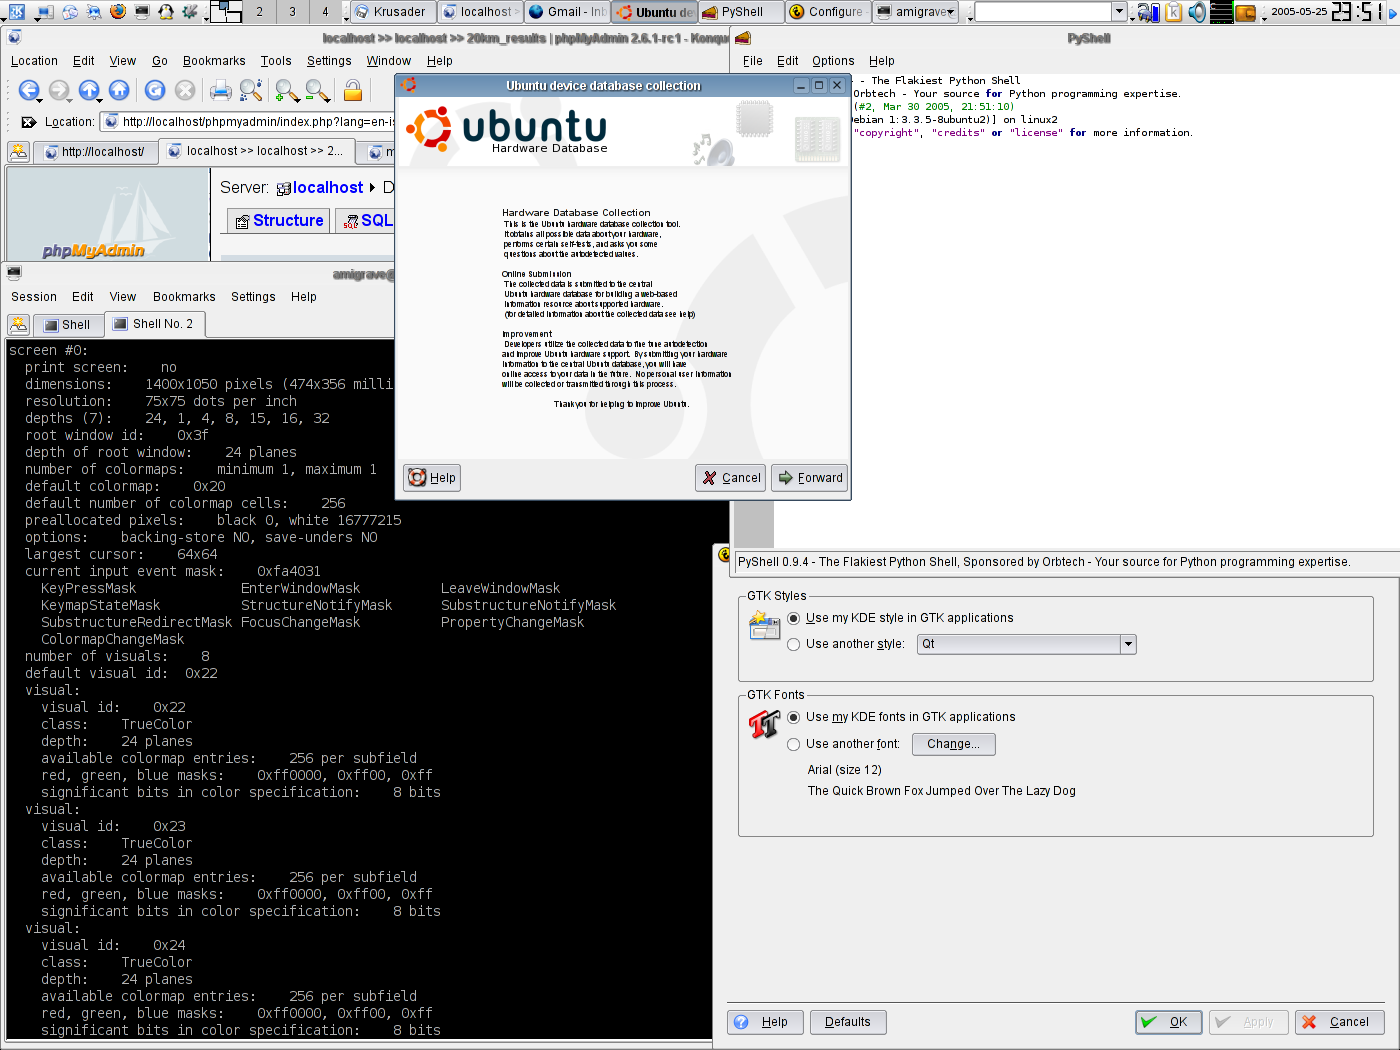The image size is (1400, 1050).
Task: Click the panel clock showing 23:51
Action: [1359, 12]
